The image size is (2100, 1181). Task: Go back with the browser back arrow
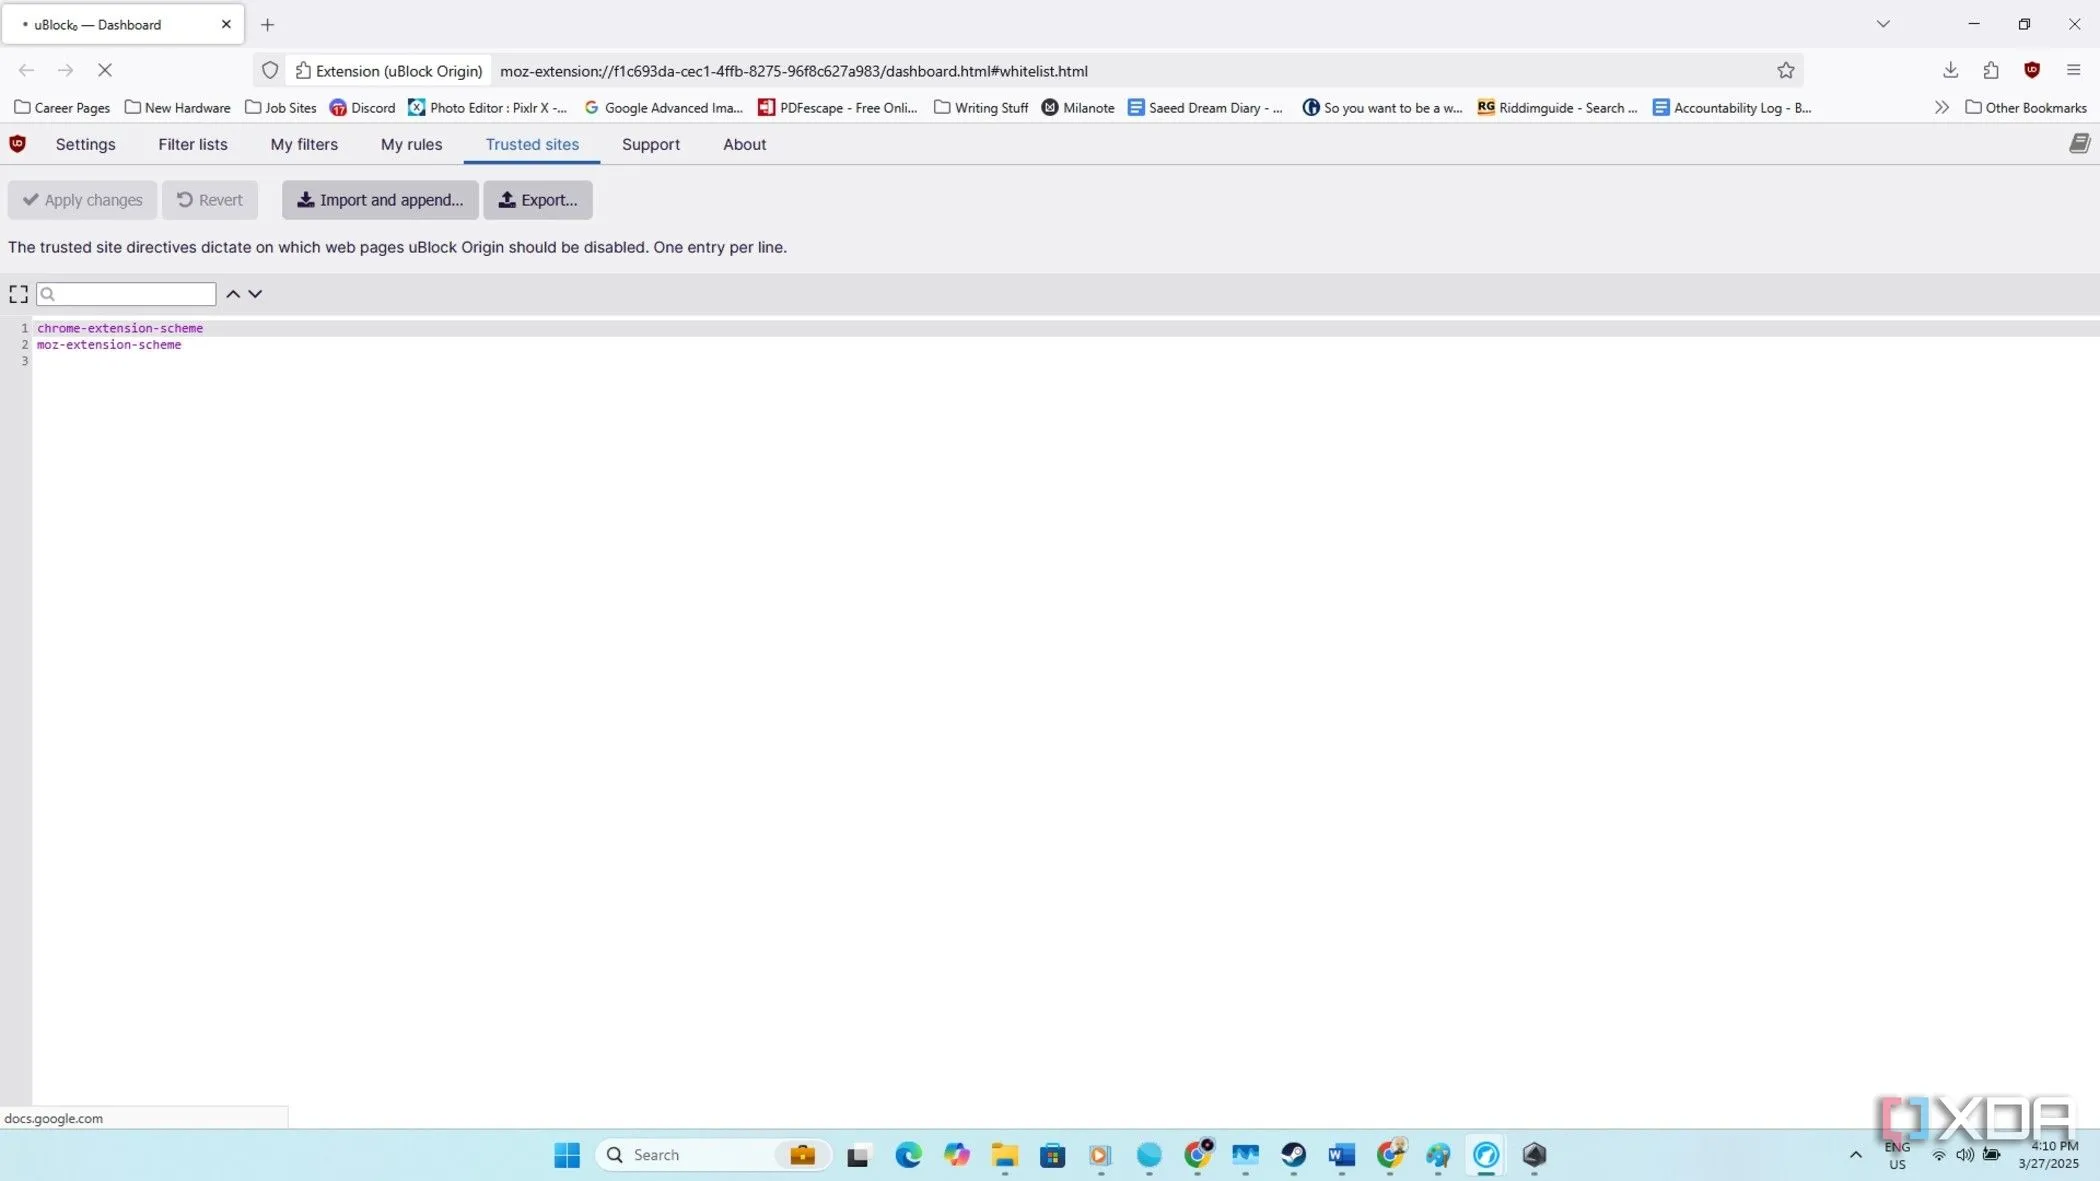(x=27, y=70)
